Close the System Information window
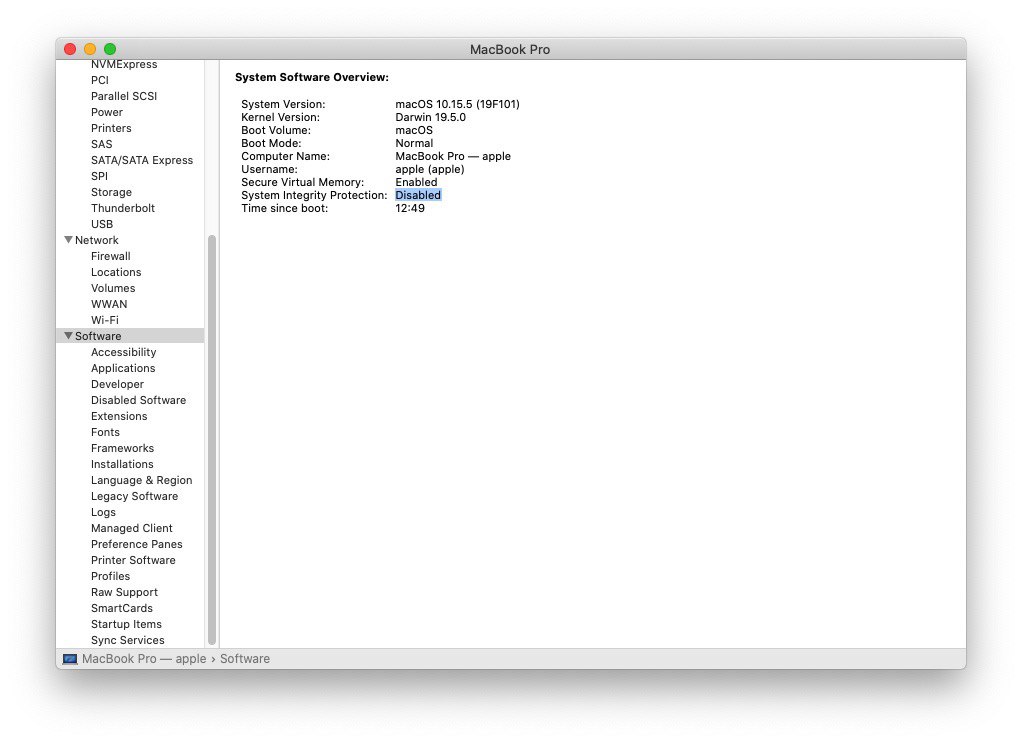The height and width of the screenshot is (743, 1022). (70, 49)
